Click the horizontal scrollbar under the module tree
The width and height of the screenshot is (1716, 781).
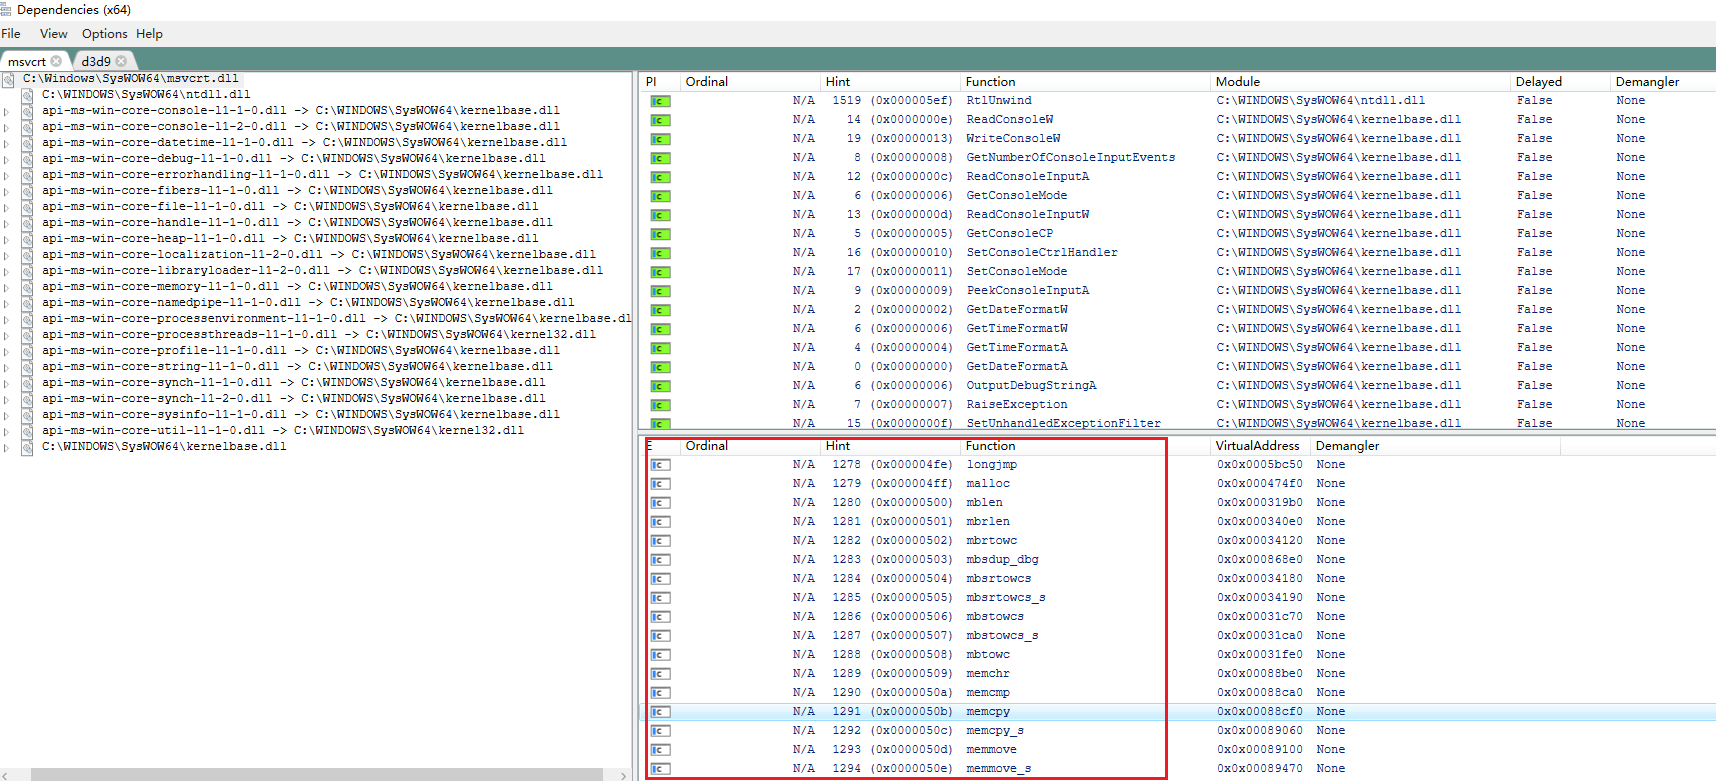pos(315,775)
